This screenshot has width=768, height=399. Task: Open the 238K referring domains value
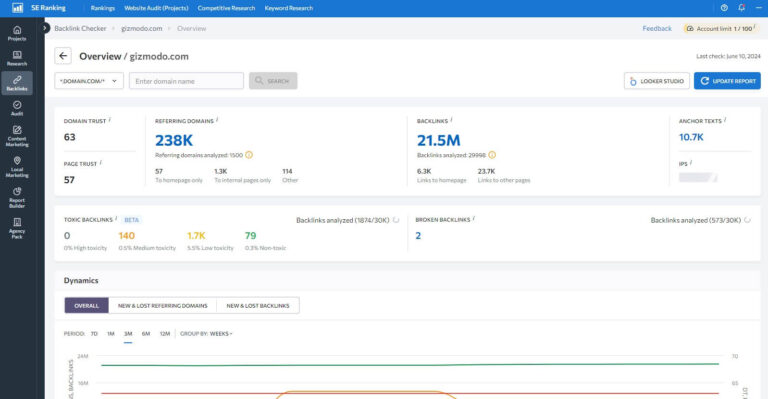click(x=174, y=141)
